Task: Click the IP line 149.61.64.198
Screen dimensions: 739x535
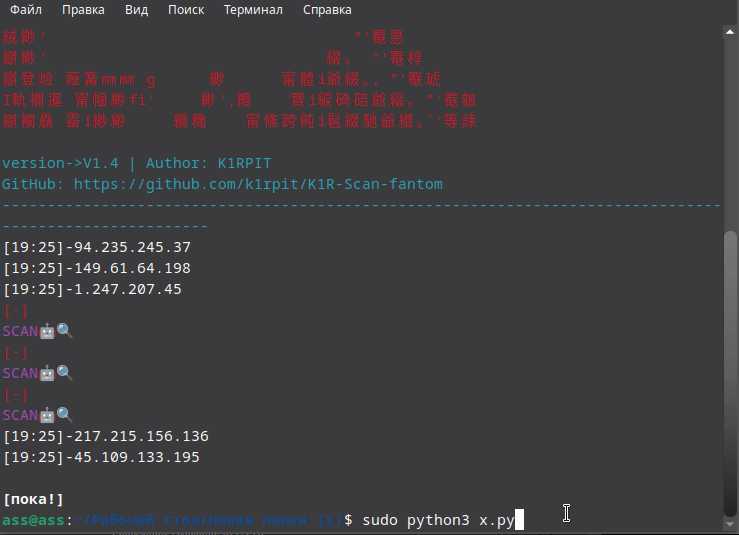Action: coord(97,268)
